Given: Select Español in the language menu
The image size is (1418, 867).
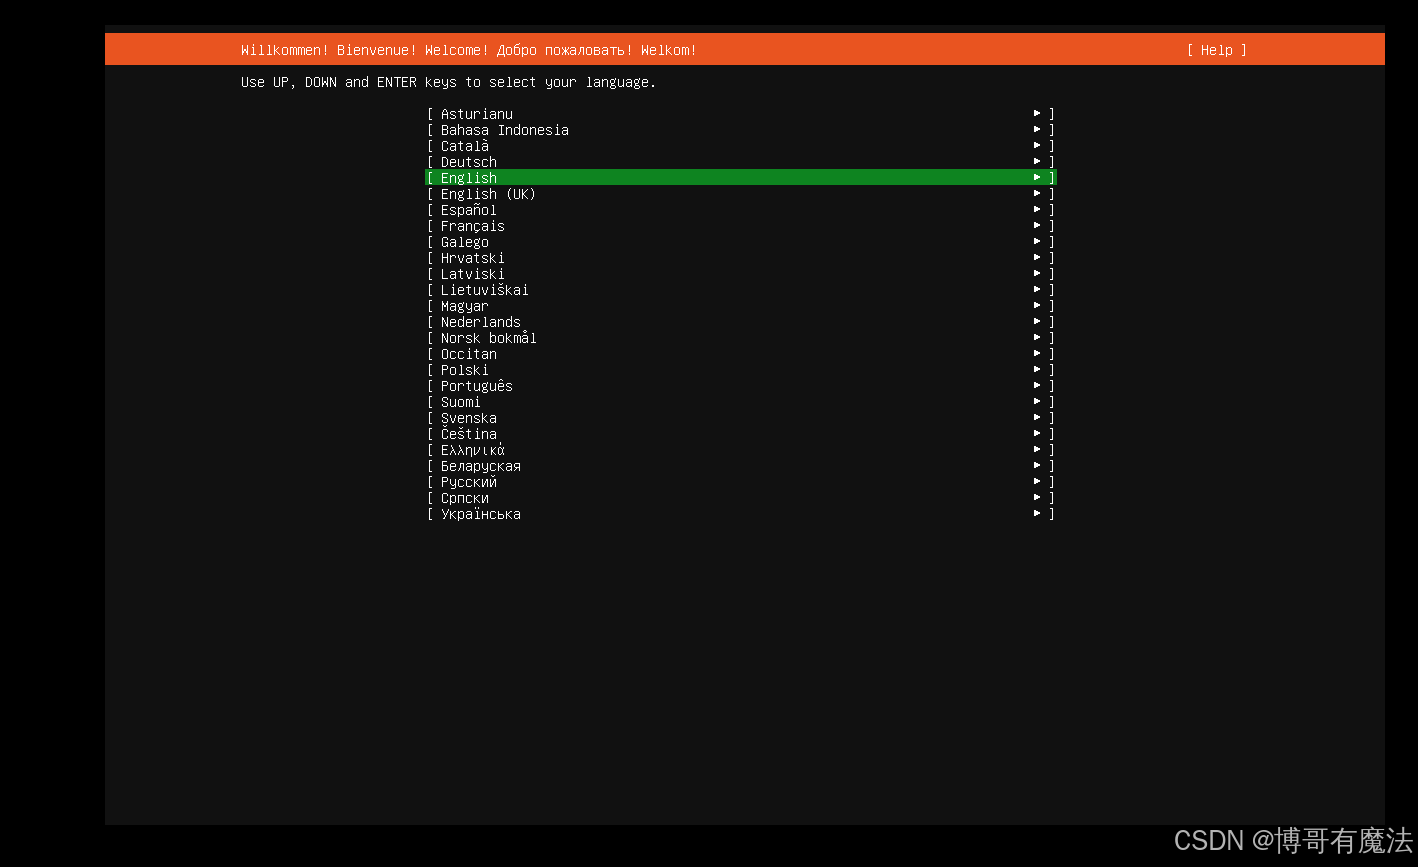Looking at the screenshot, I should coord(468,209).
